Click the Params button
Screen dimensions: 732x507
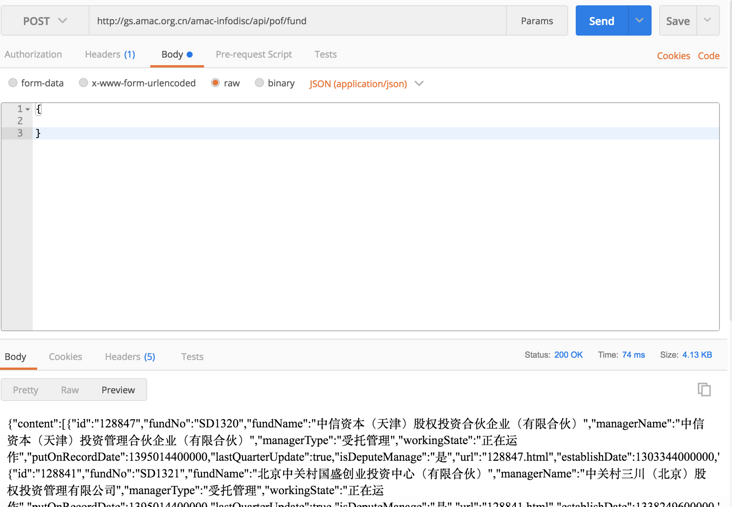pyautogui.click(x=536, y=21)
